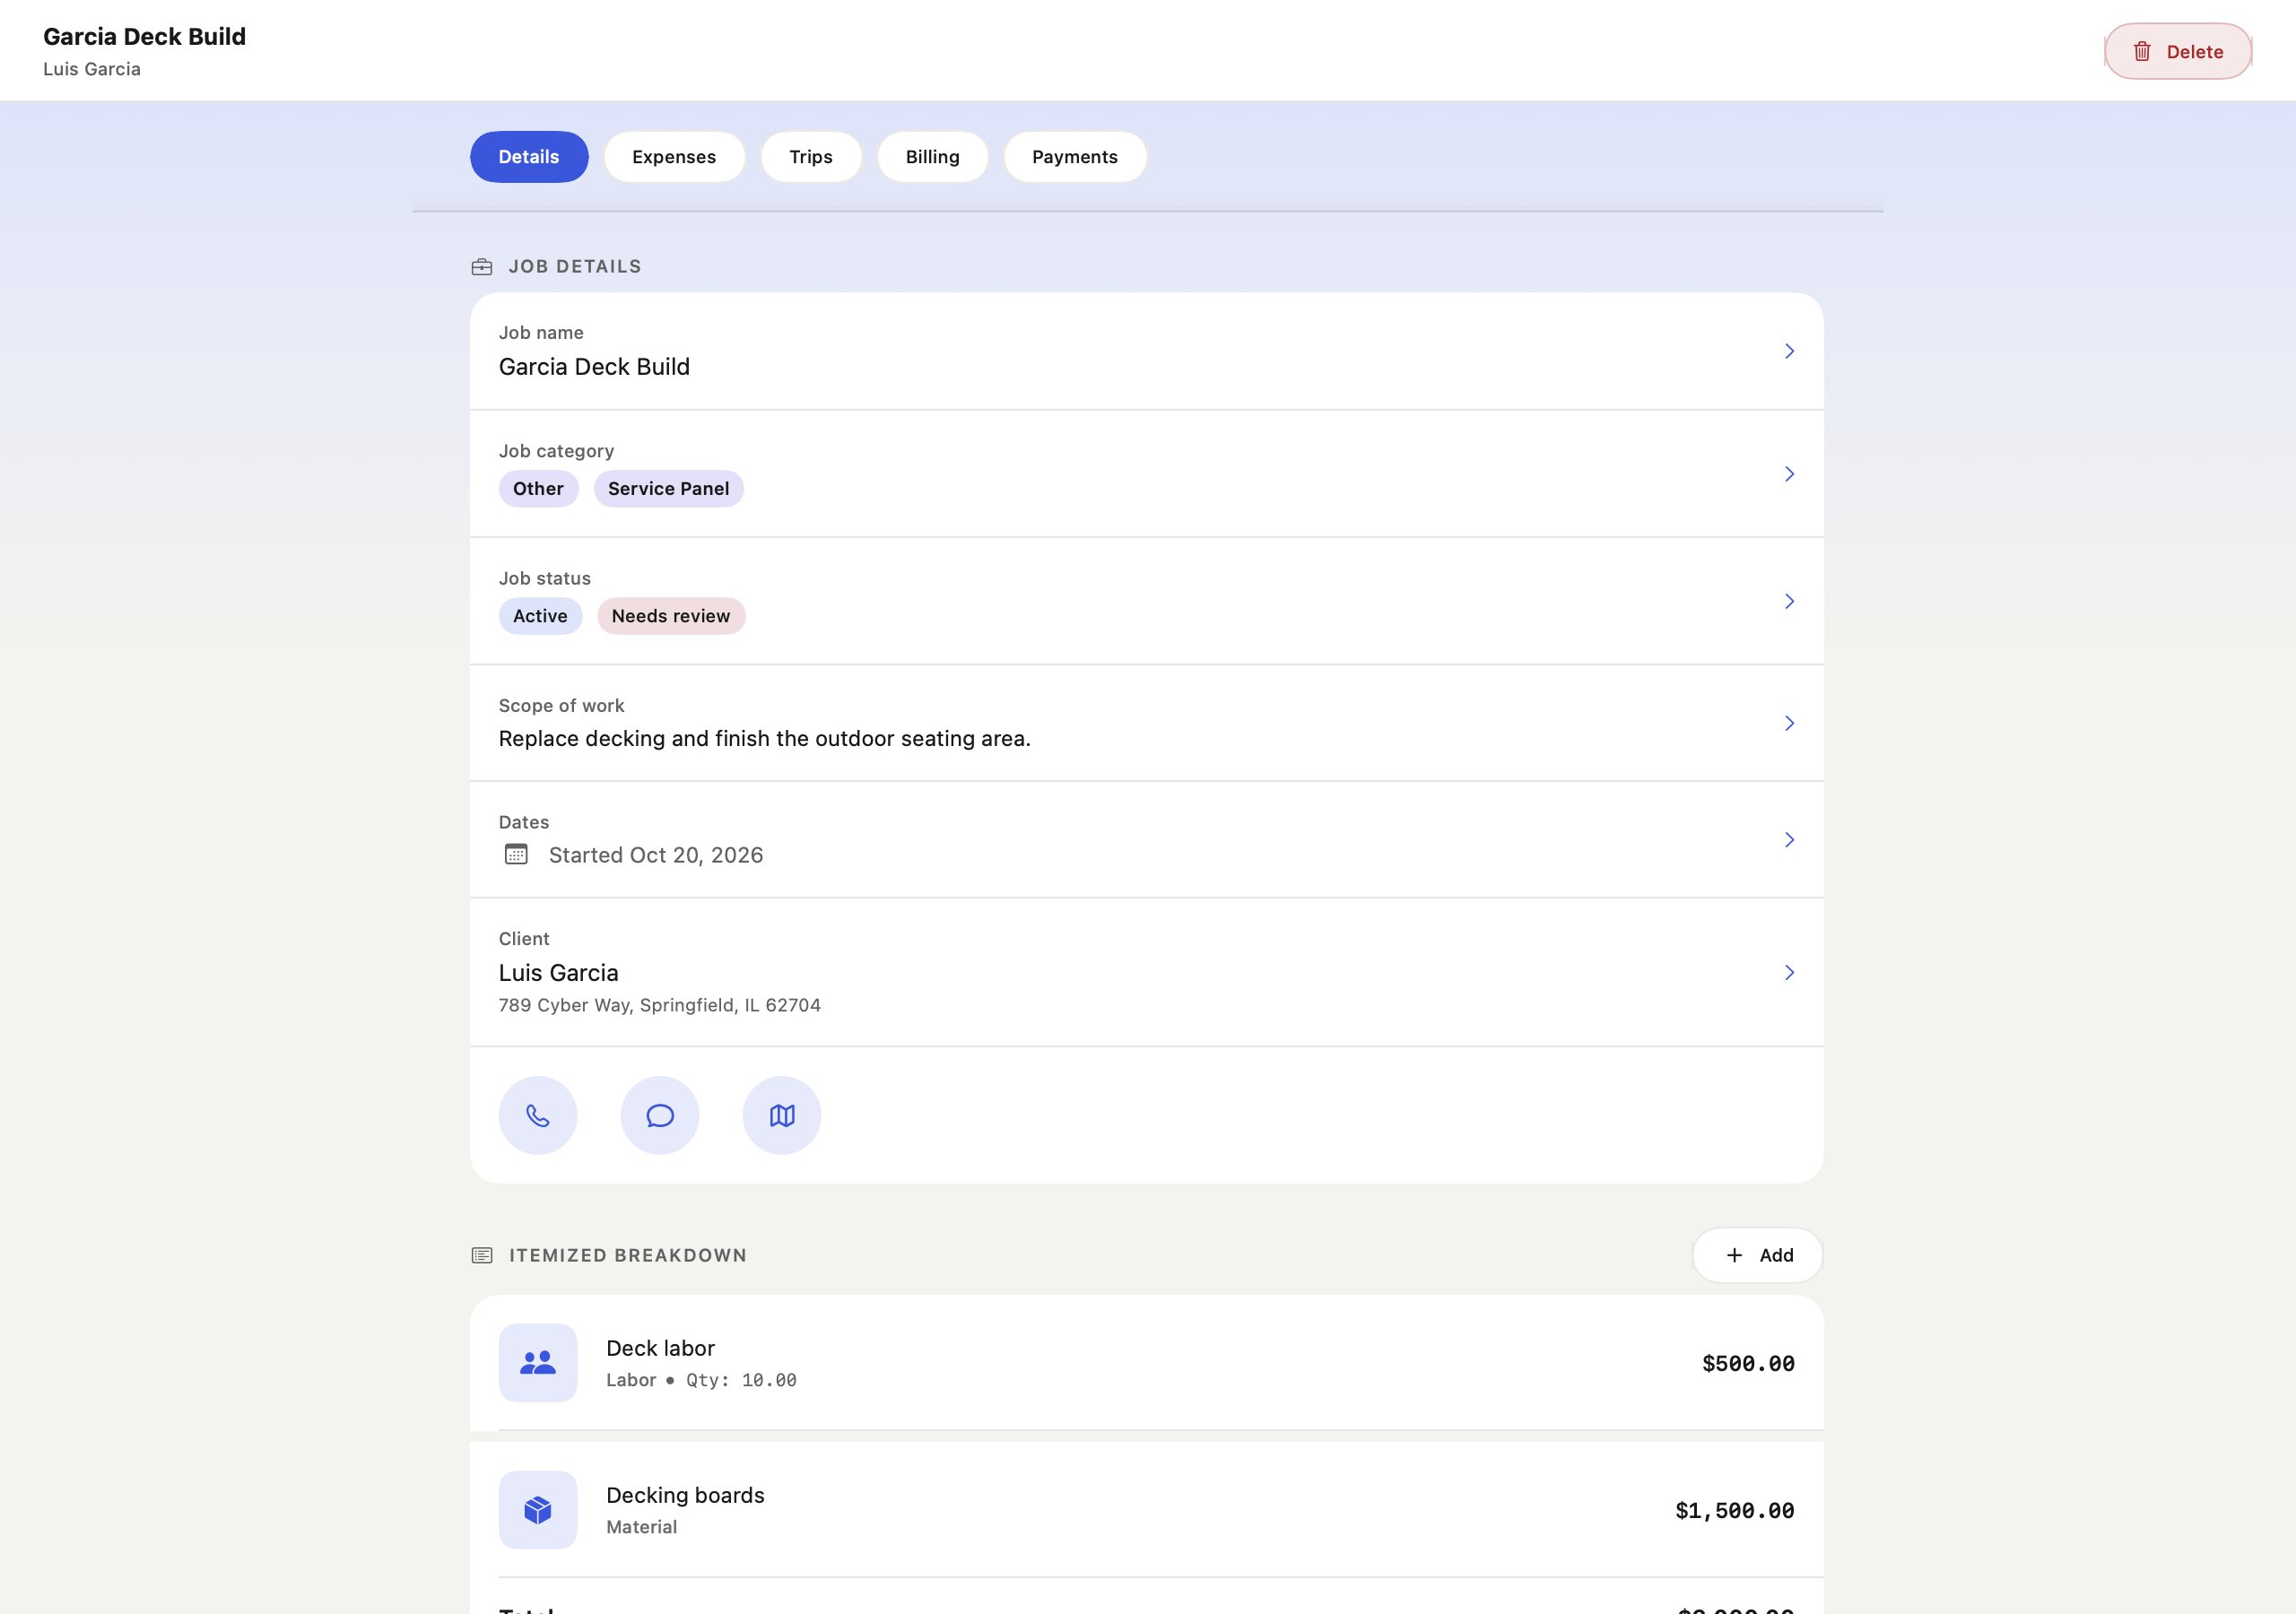
Task: Switch to the Billing tab
Action: [x=933, y=157]
